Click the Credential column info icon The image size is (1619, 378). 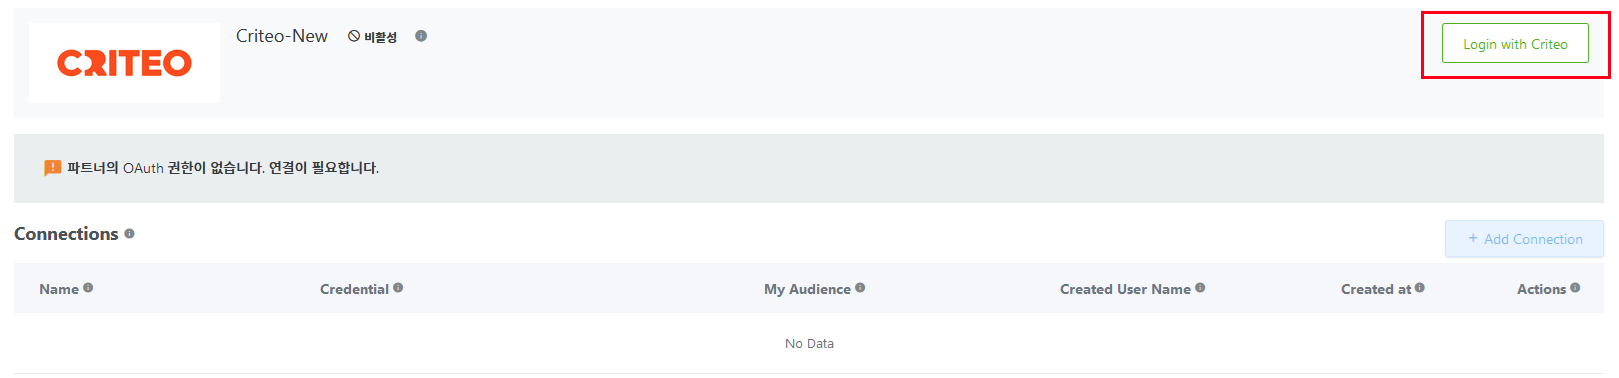[x=398, y=288]
